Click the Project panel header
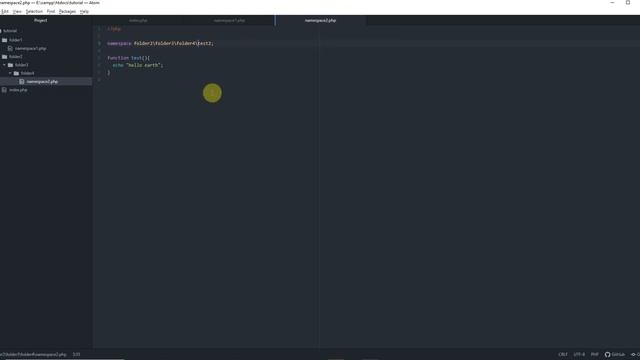Image resolution: width=640 pixels, height=360 pixels. pos(40,20)
